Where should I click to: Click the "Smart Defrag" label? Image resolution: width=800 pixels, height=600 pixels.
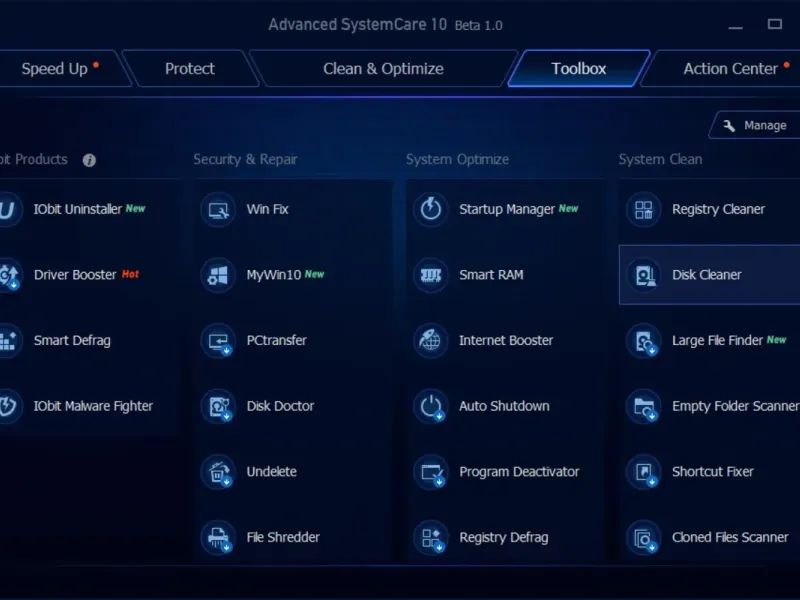click(72, 340)
